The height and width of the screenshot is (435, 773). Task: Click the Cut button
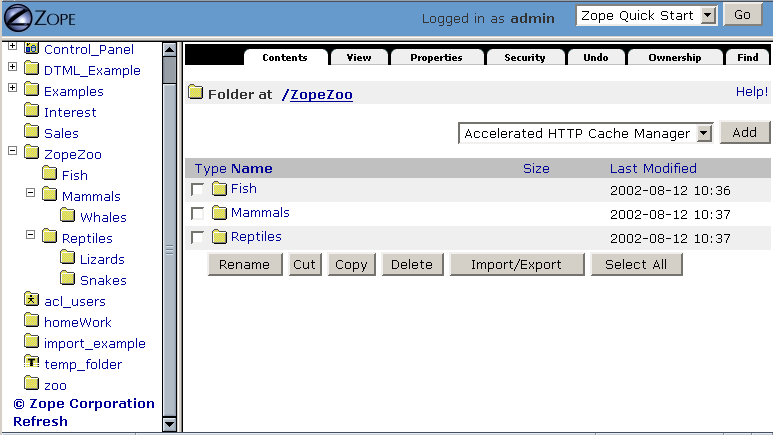[305, 264]
